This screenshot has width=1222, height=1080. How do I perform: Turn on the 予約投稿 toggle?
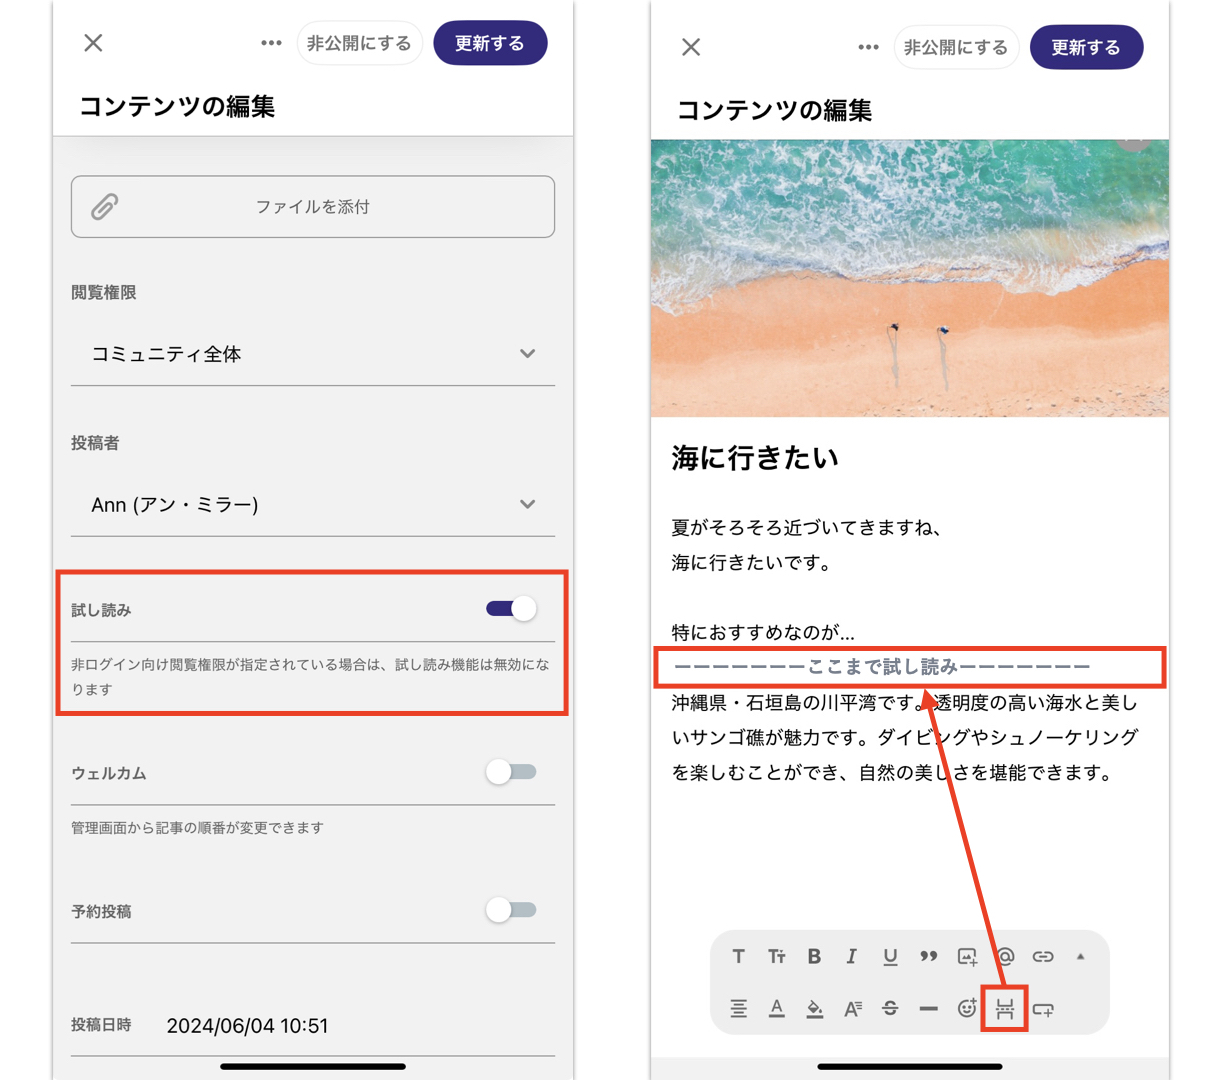tap(511, 910)
